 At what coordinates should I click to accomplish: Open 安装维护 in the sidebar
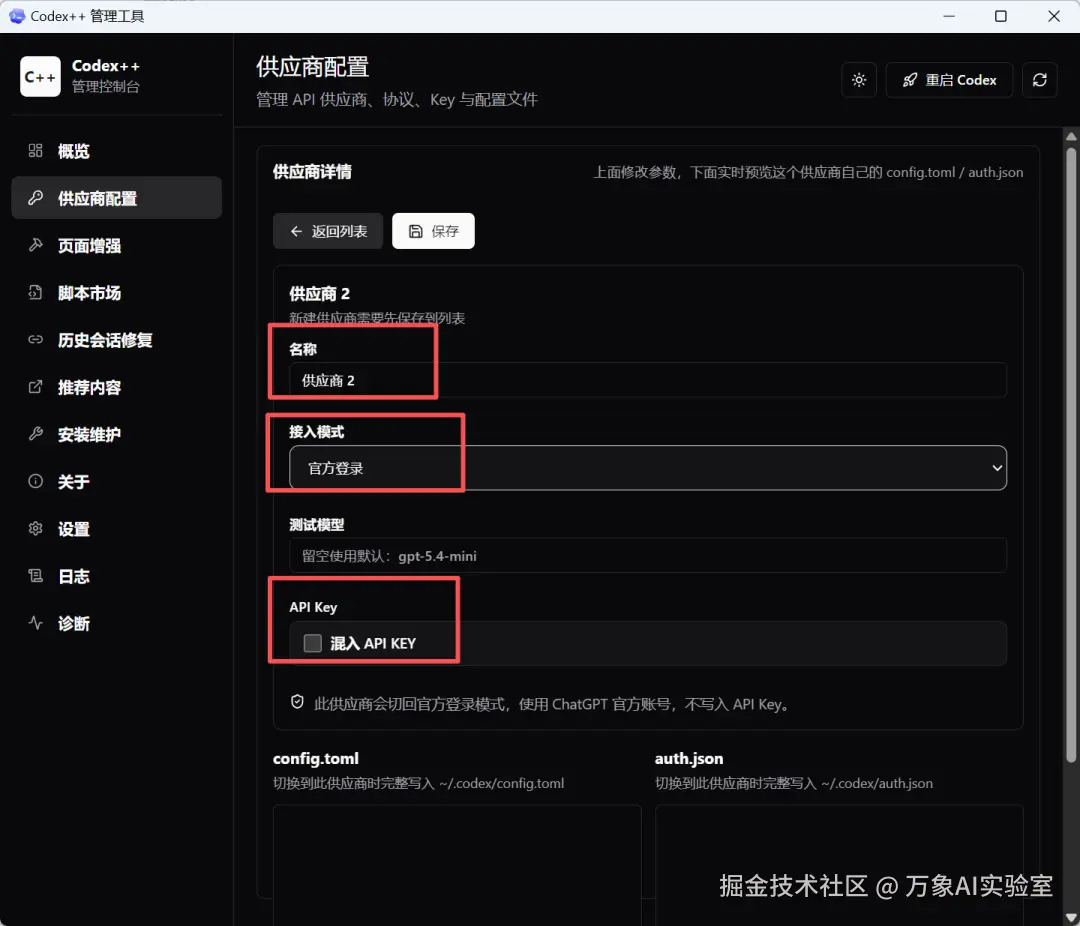116,434
